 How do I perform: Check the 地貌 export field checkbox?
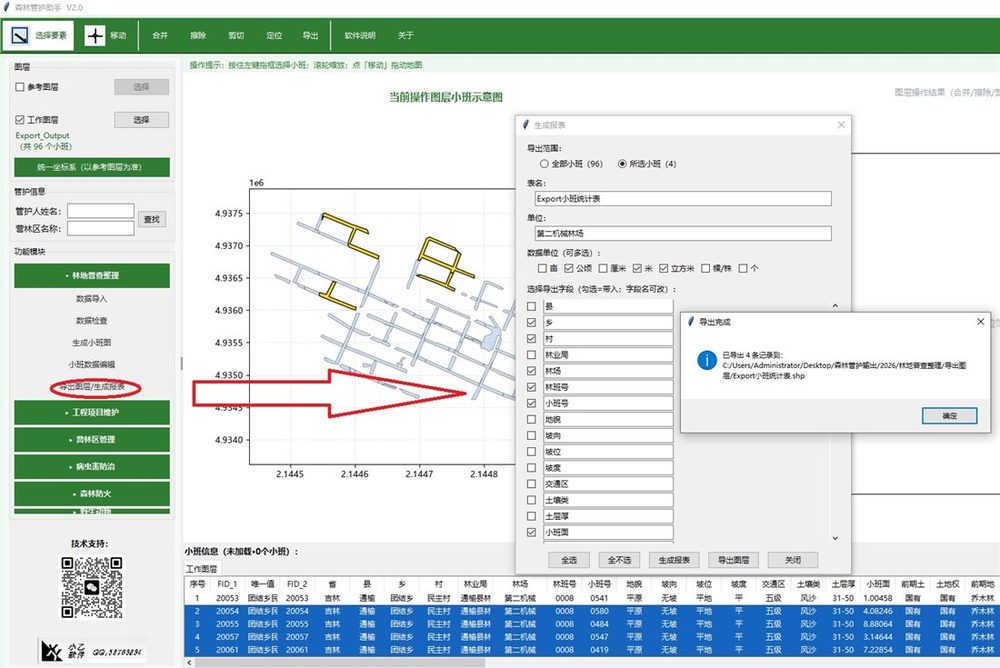(531, 419)
